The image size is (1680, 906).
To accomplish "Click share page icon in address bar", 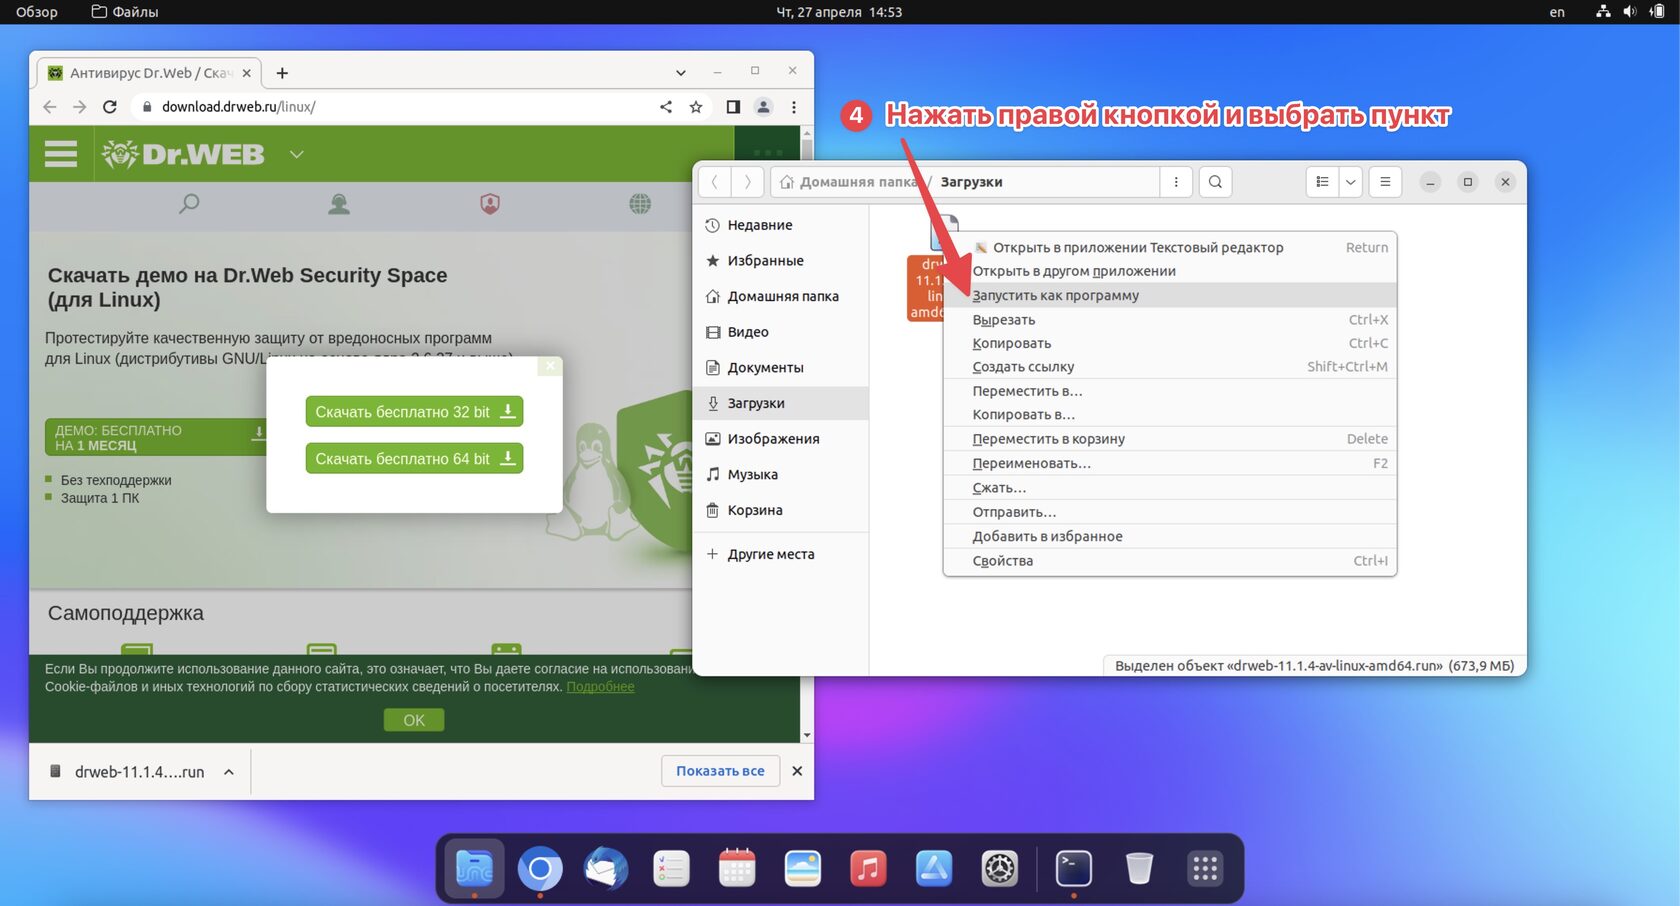I will pyautogui.click(x=666, y=107).
